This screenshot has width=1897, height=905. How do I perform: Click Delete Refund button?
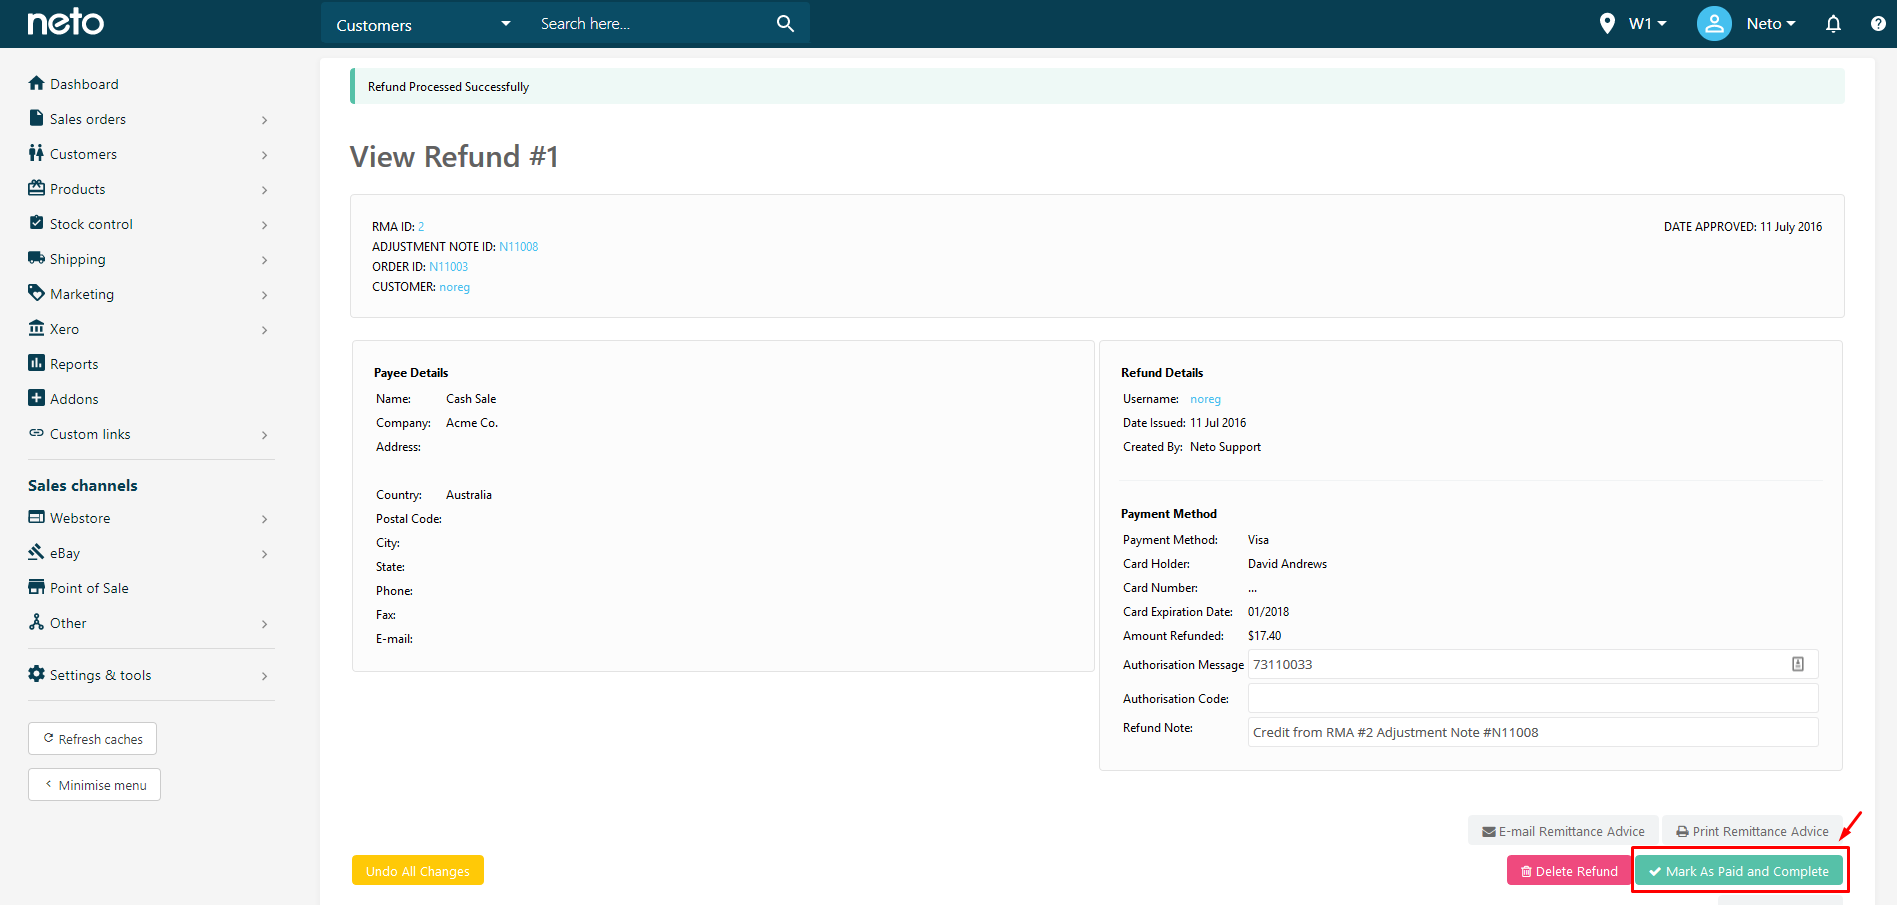(x=1568, y=871)
